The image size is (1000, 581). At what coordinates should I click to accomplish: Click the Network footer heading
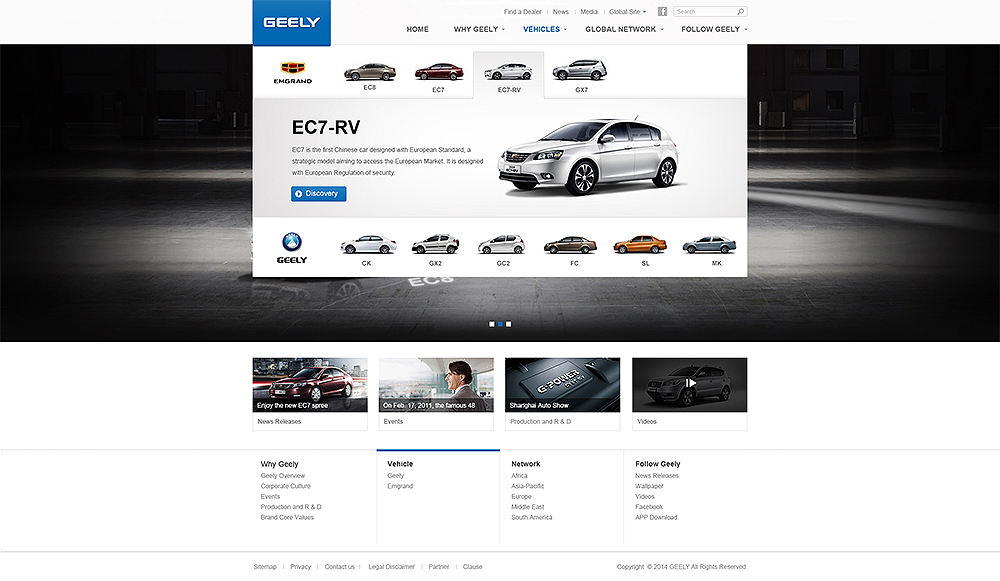pos(526,464)
